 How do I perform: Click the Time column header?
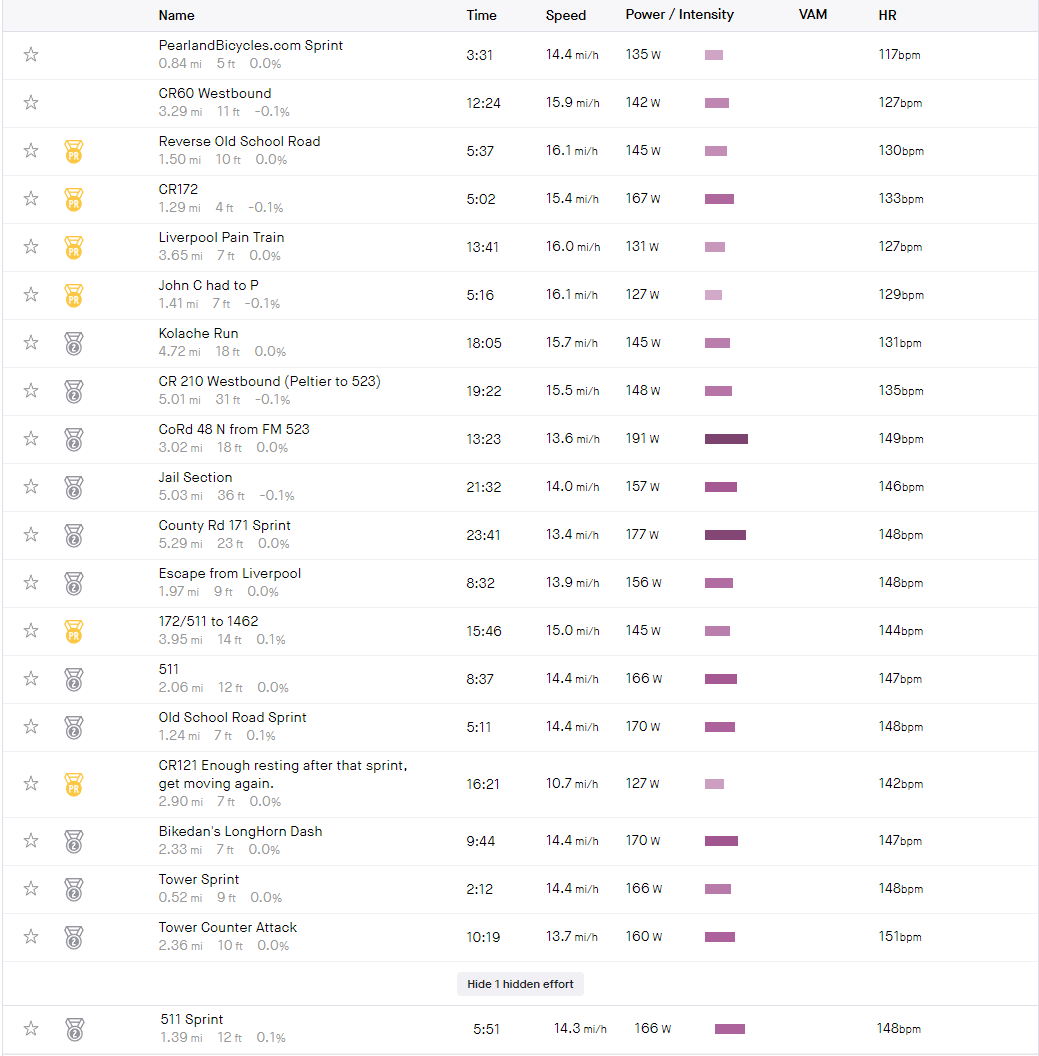(481, 15)
